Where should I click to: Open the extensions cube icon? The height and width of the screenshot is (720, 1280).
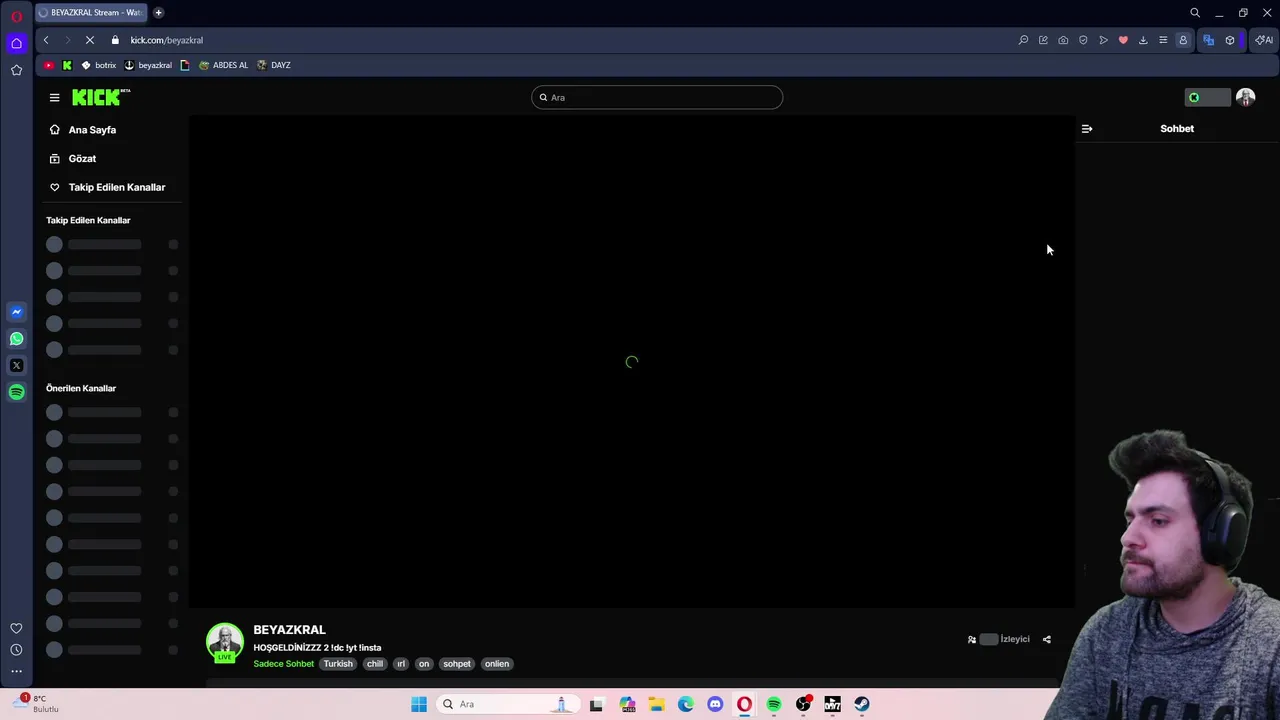[x=1230, y=40]
